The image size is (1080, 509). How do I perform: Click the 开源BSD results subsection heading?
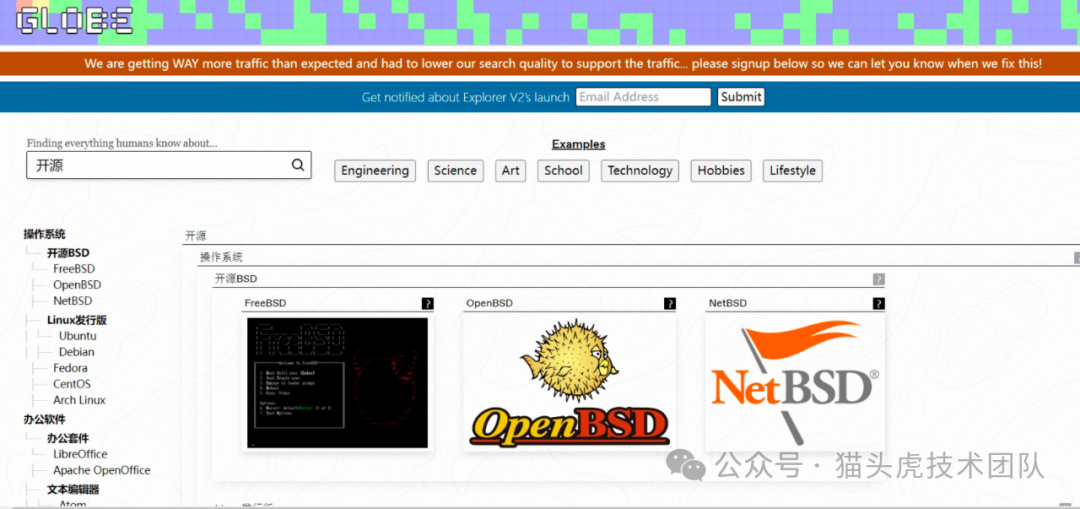236,279
